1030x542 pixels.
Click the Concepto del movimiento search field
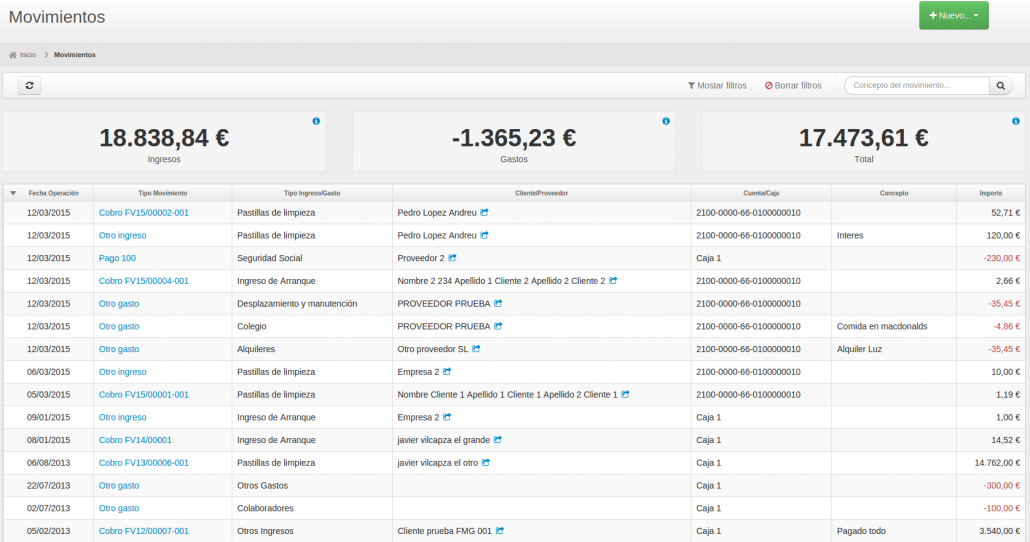(916, 86)
